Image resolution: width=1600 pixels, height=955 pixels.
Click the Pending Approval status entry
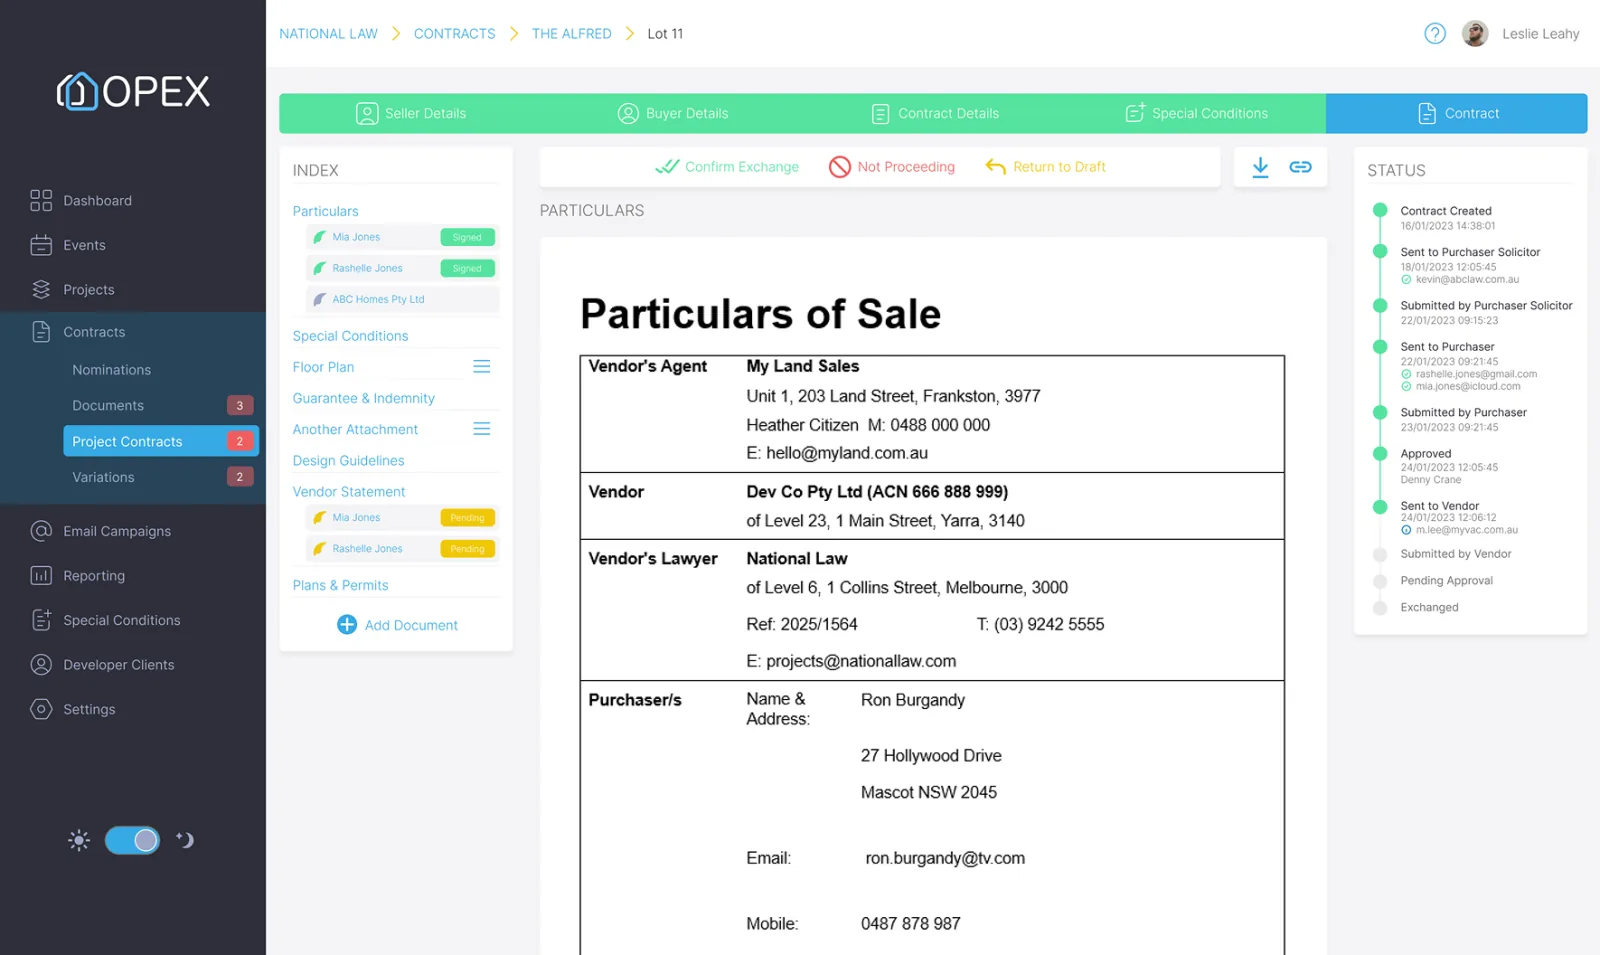1446,581
